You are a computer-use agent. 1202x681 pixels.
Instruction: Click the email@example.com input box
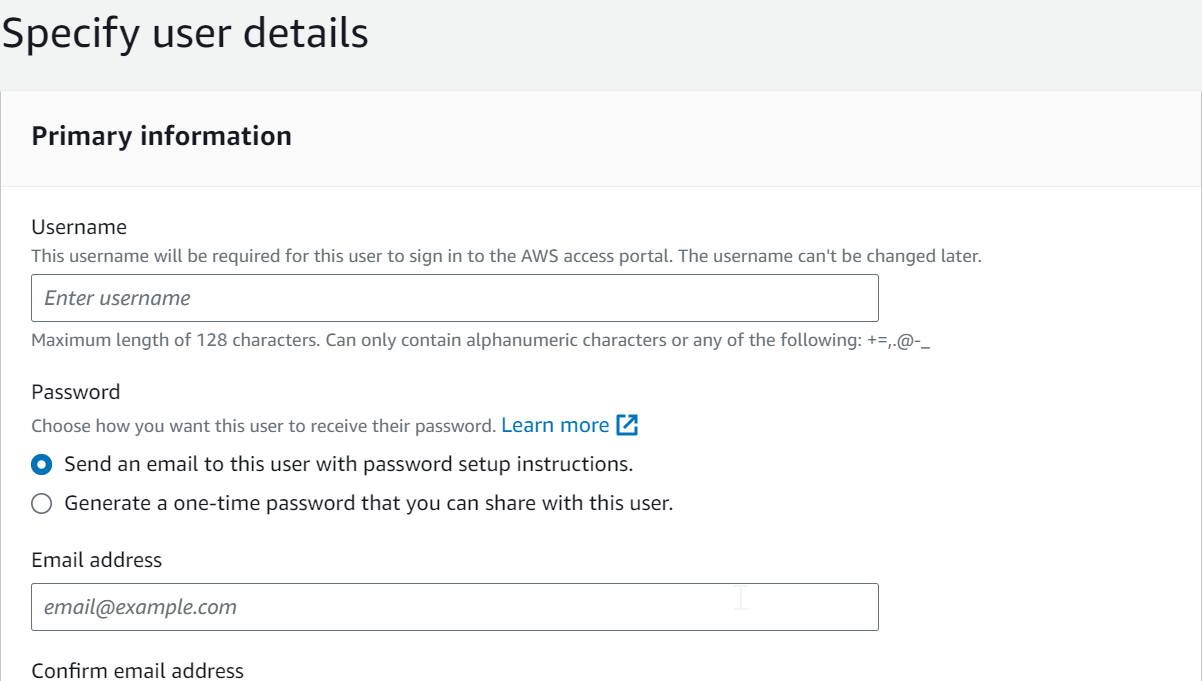(455, 607)
